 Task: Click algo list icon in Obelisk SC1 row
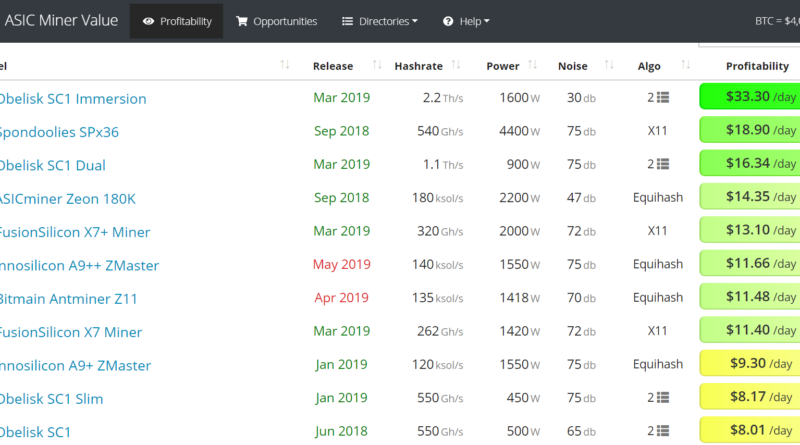tap(663, 431)
